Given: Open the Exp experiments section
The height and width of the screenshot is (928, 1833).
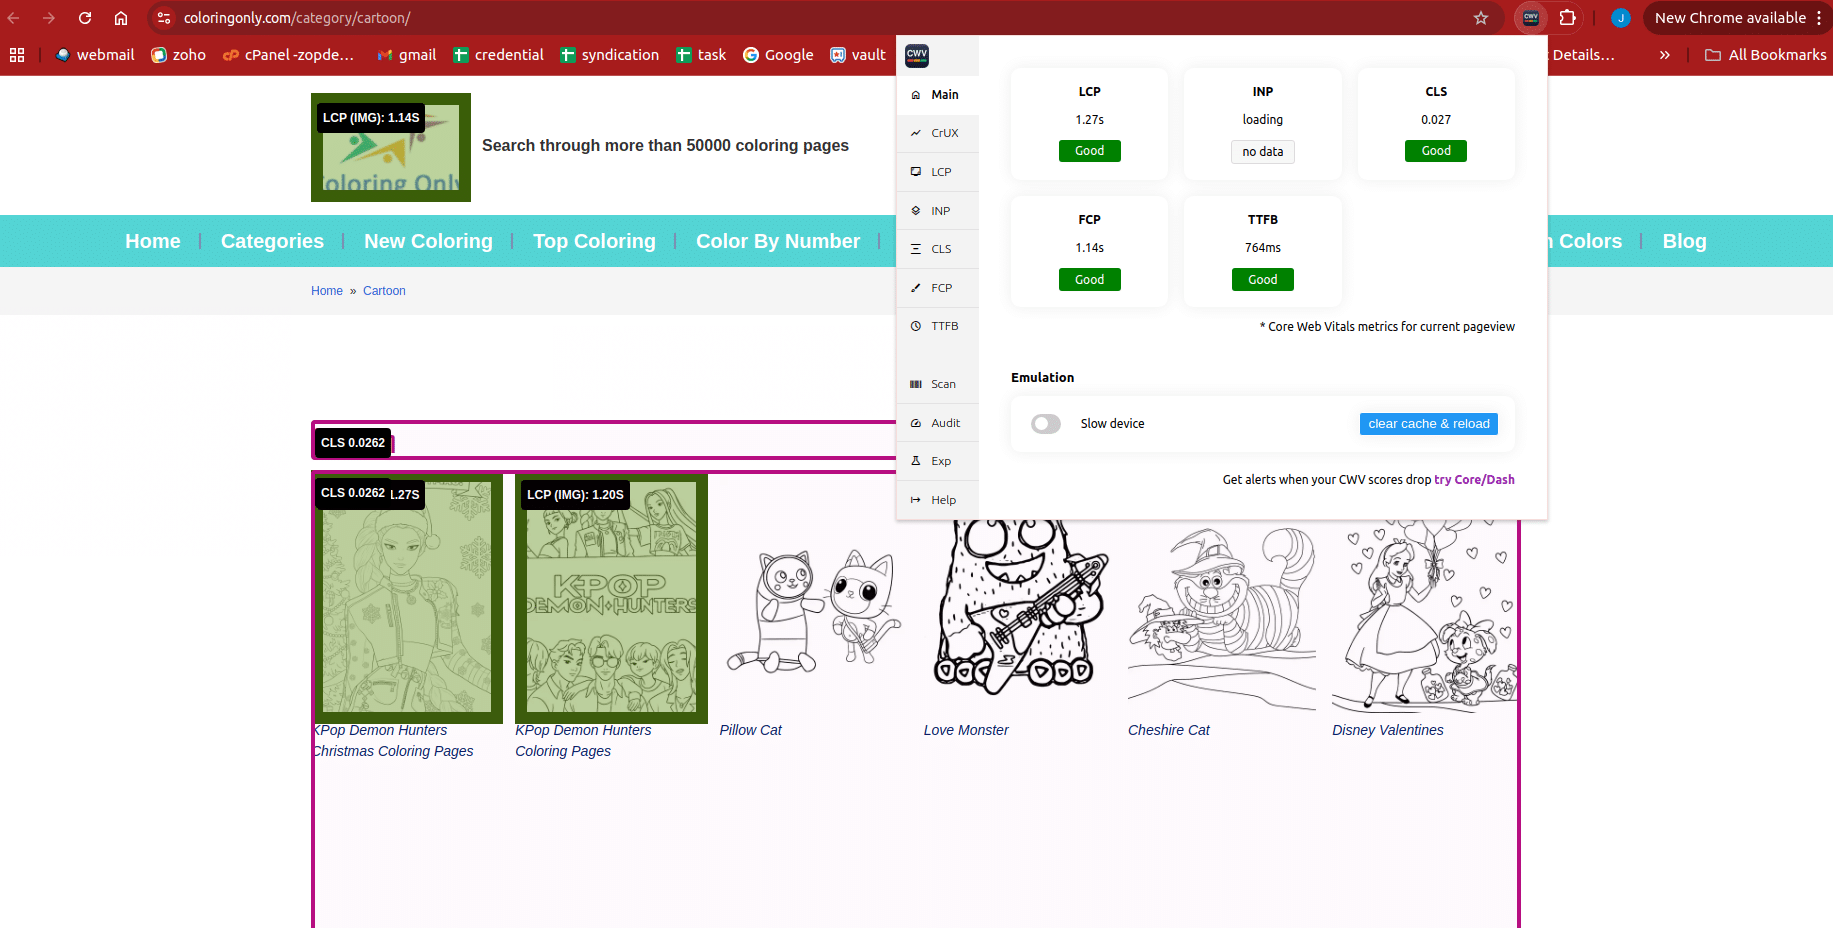Looking at the screenshot, I should coord(936,461).
